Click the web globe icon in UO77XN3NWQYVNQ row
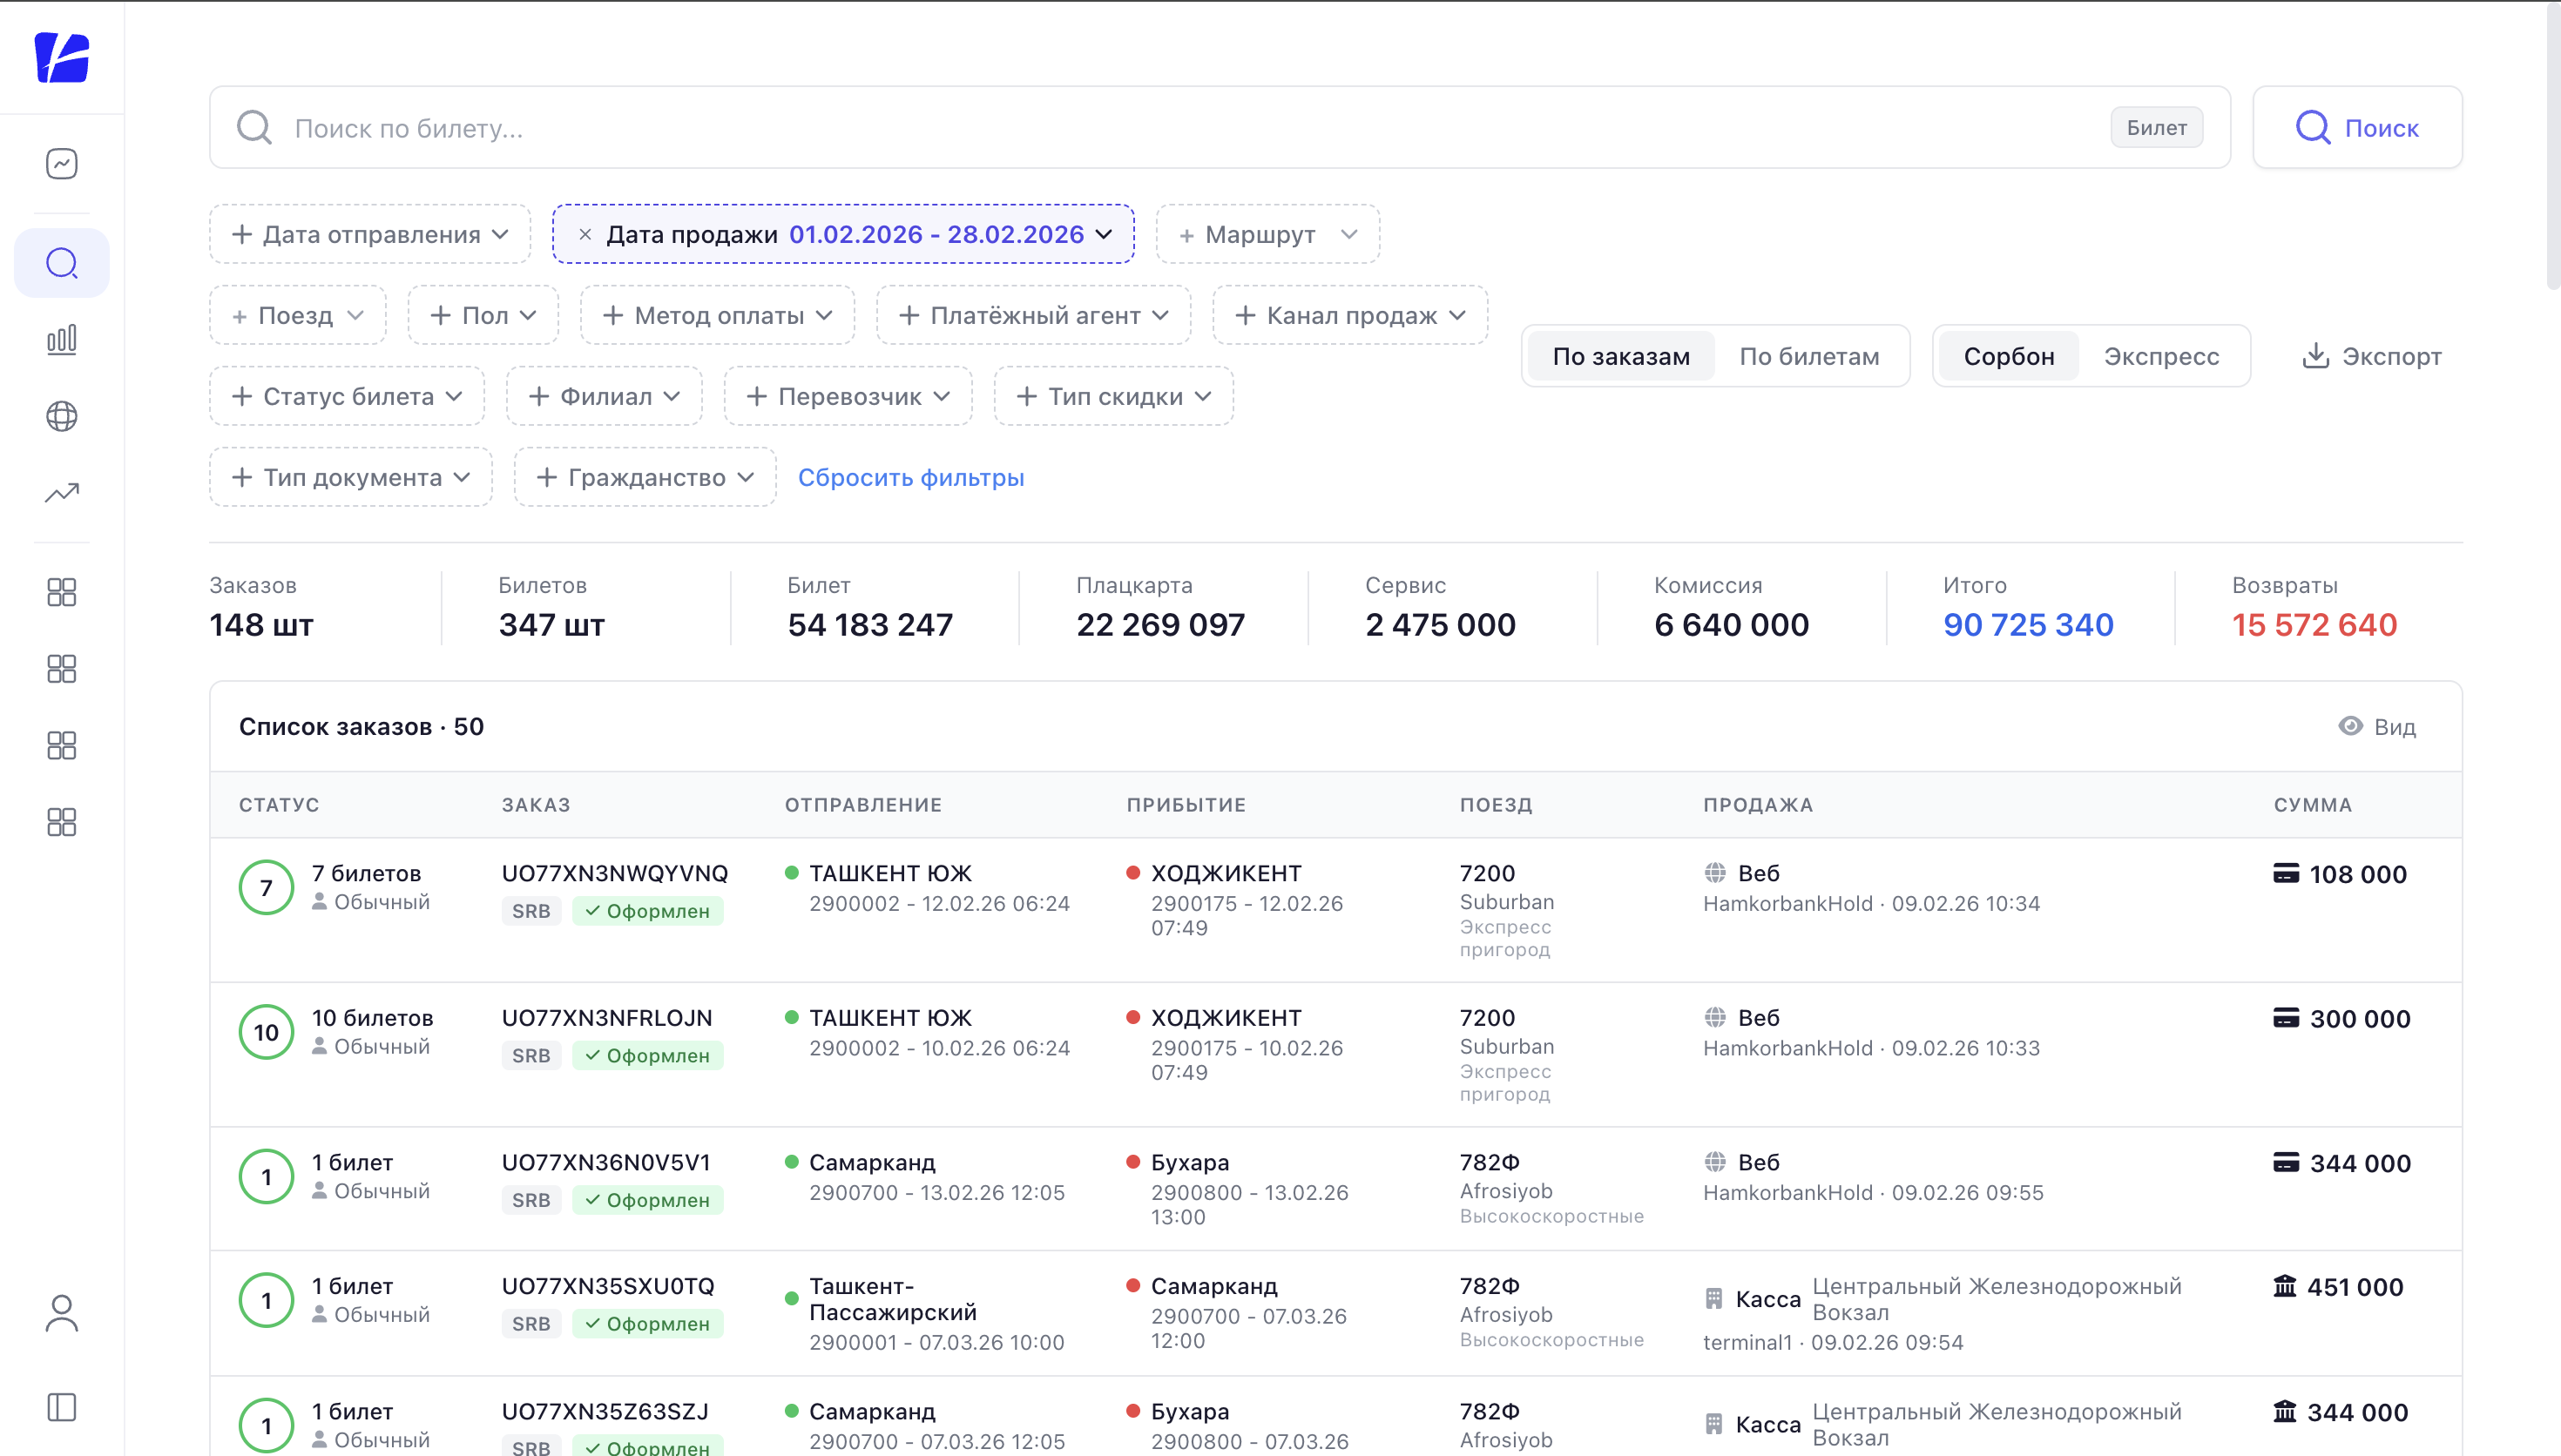This screenshot has width=2561, height=1456. pos(1715,873)
